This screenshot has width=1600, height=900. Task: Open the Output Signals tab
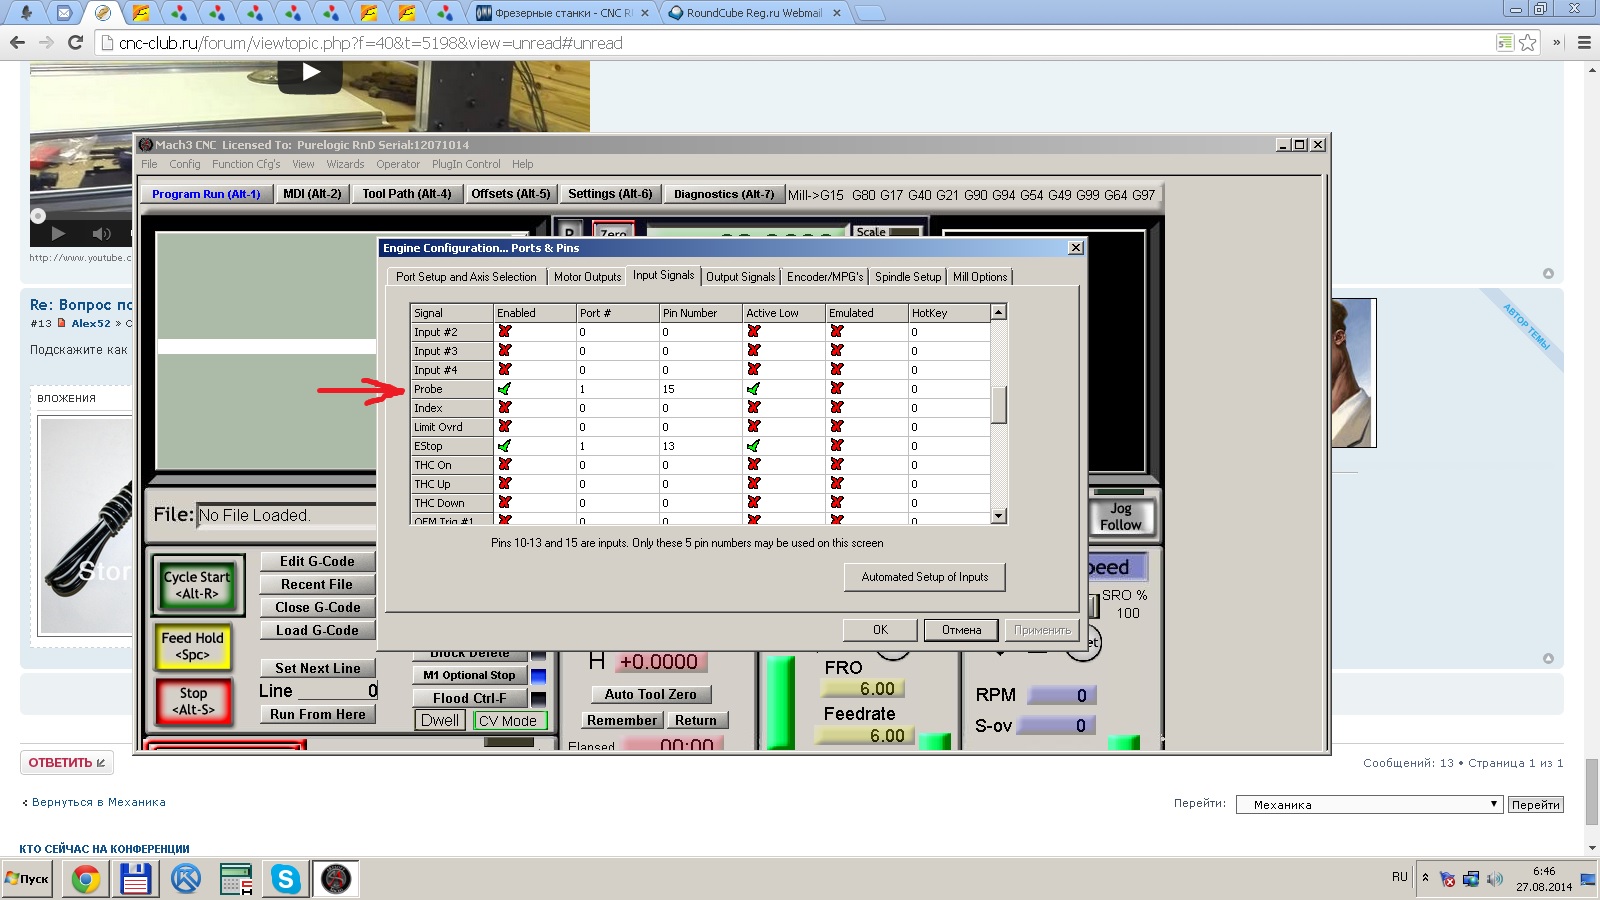[x=740, y=277]
